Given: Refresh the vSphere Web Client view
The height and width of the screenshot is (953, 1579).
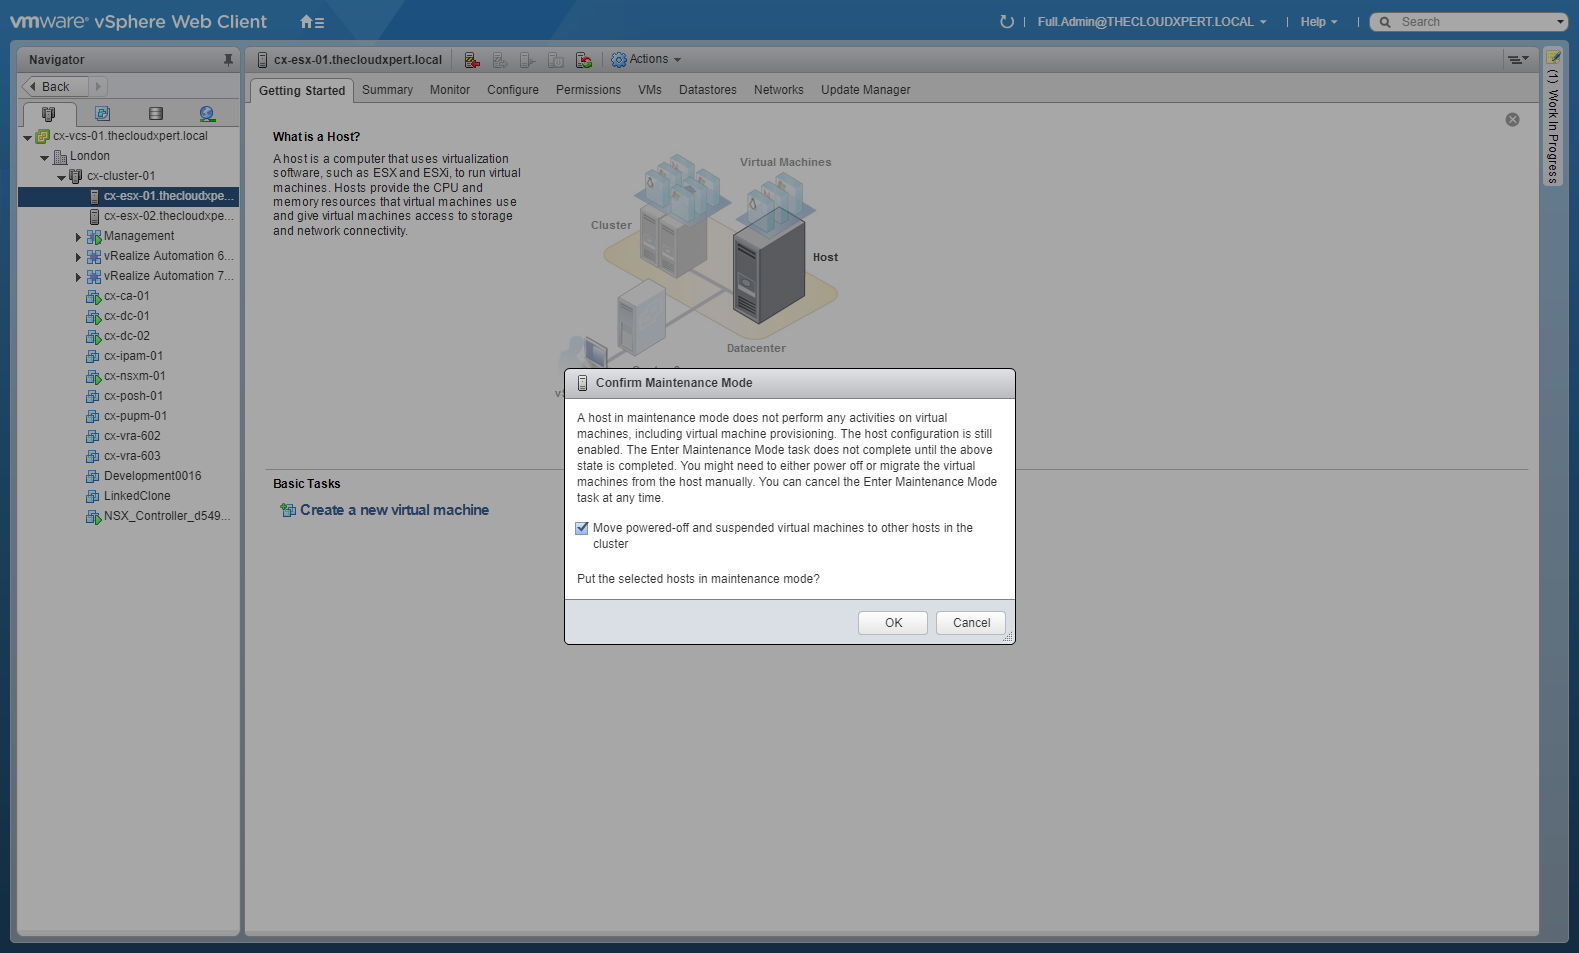Looking at the screenshot, I should pos(1006,22).
